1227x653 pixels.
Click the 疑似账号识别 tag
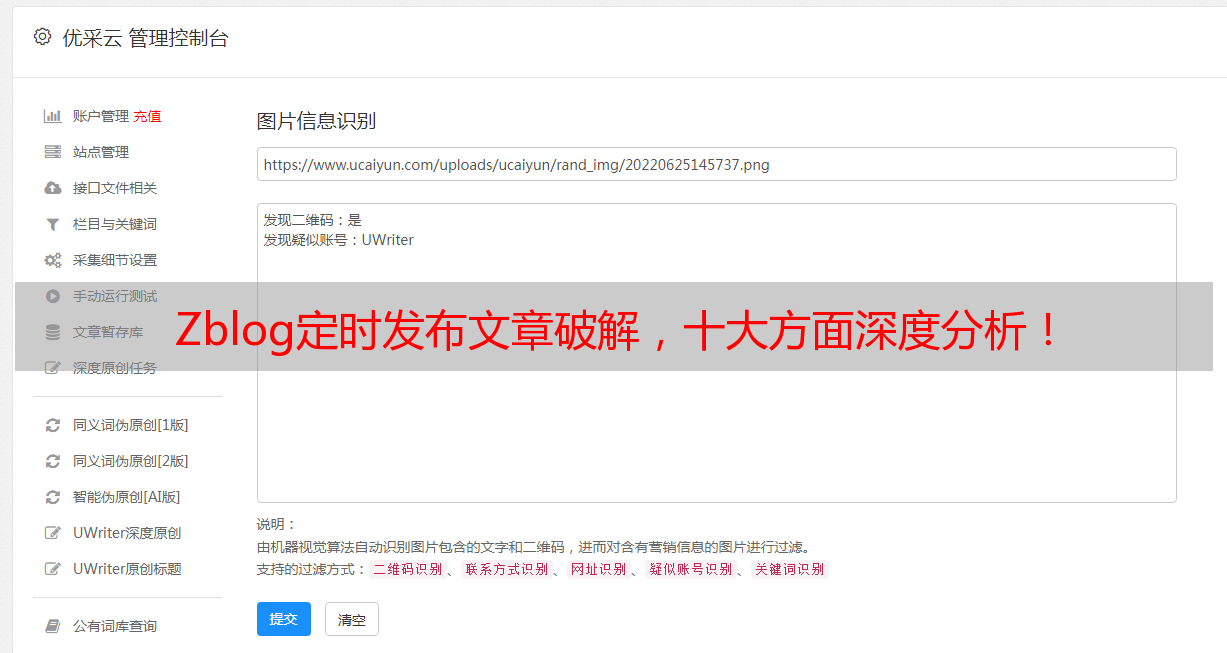tap(690, 569)
